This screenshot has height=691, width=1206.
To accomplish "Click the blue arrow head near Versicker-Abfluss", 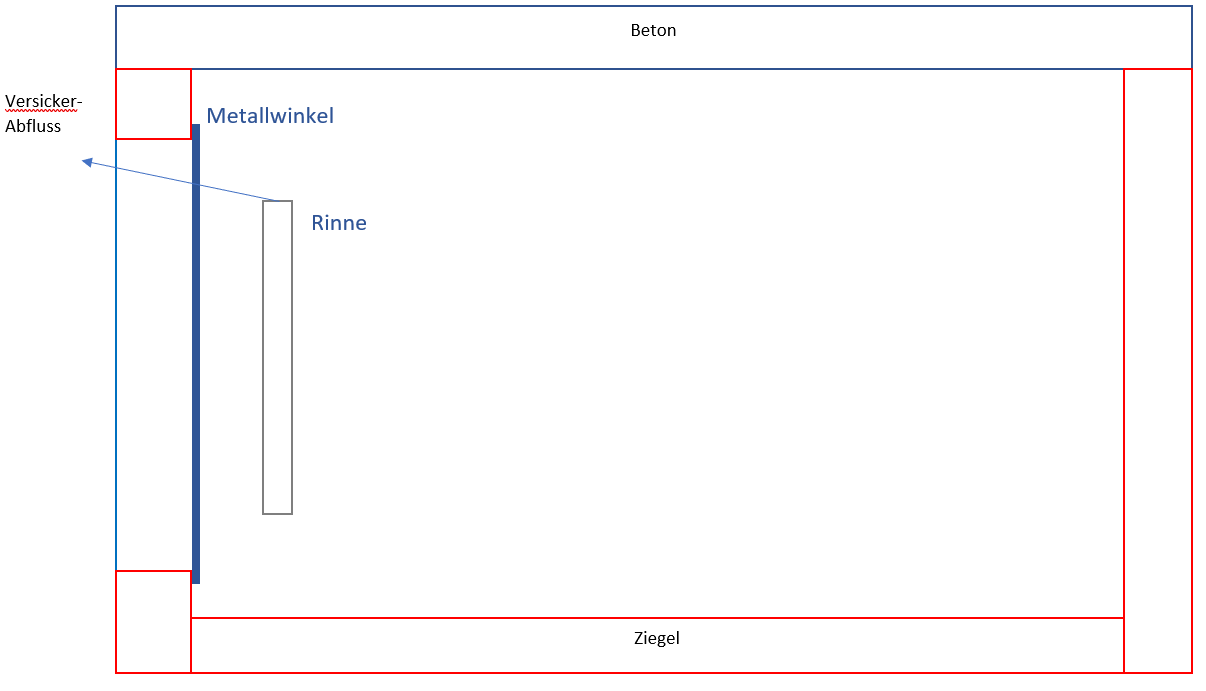I will (x=87, y=161).
